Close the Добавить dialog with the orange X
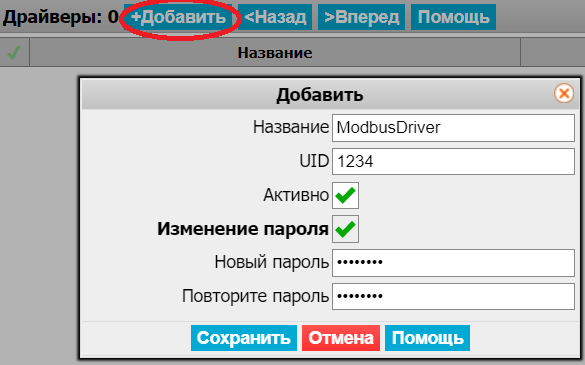This screenshot has height=365, width=585. click(x=564, y=93)
